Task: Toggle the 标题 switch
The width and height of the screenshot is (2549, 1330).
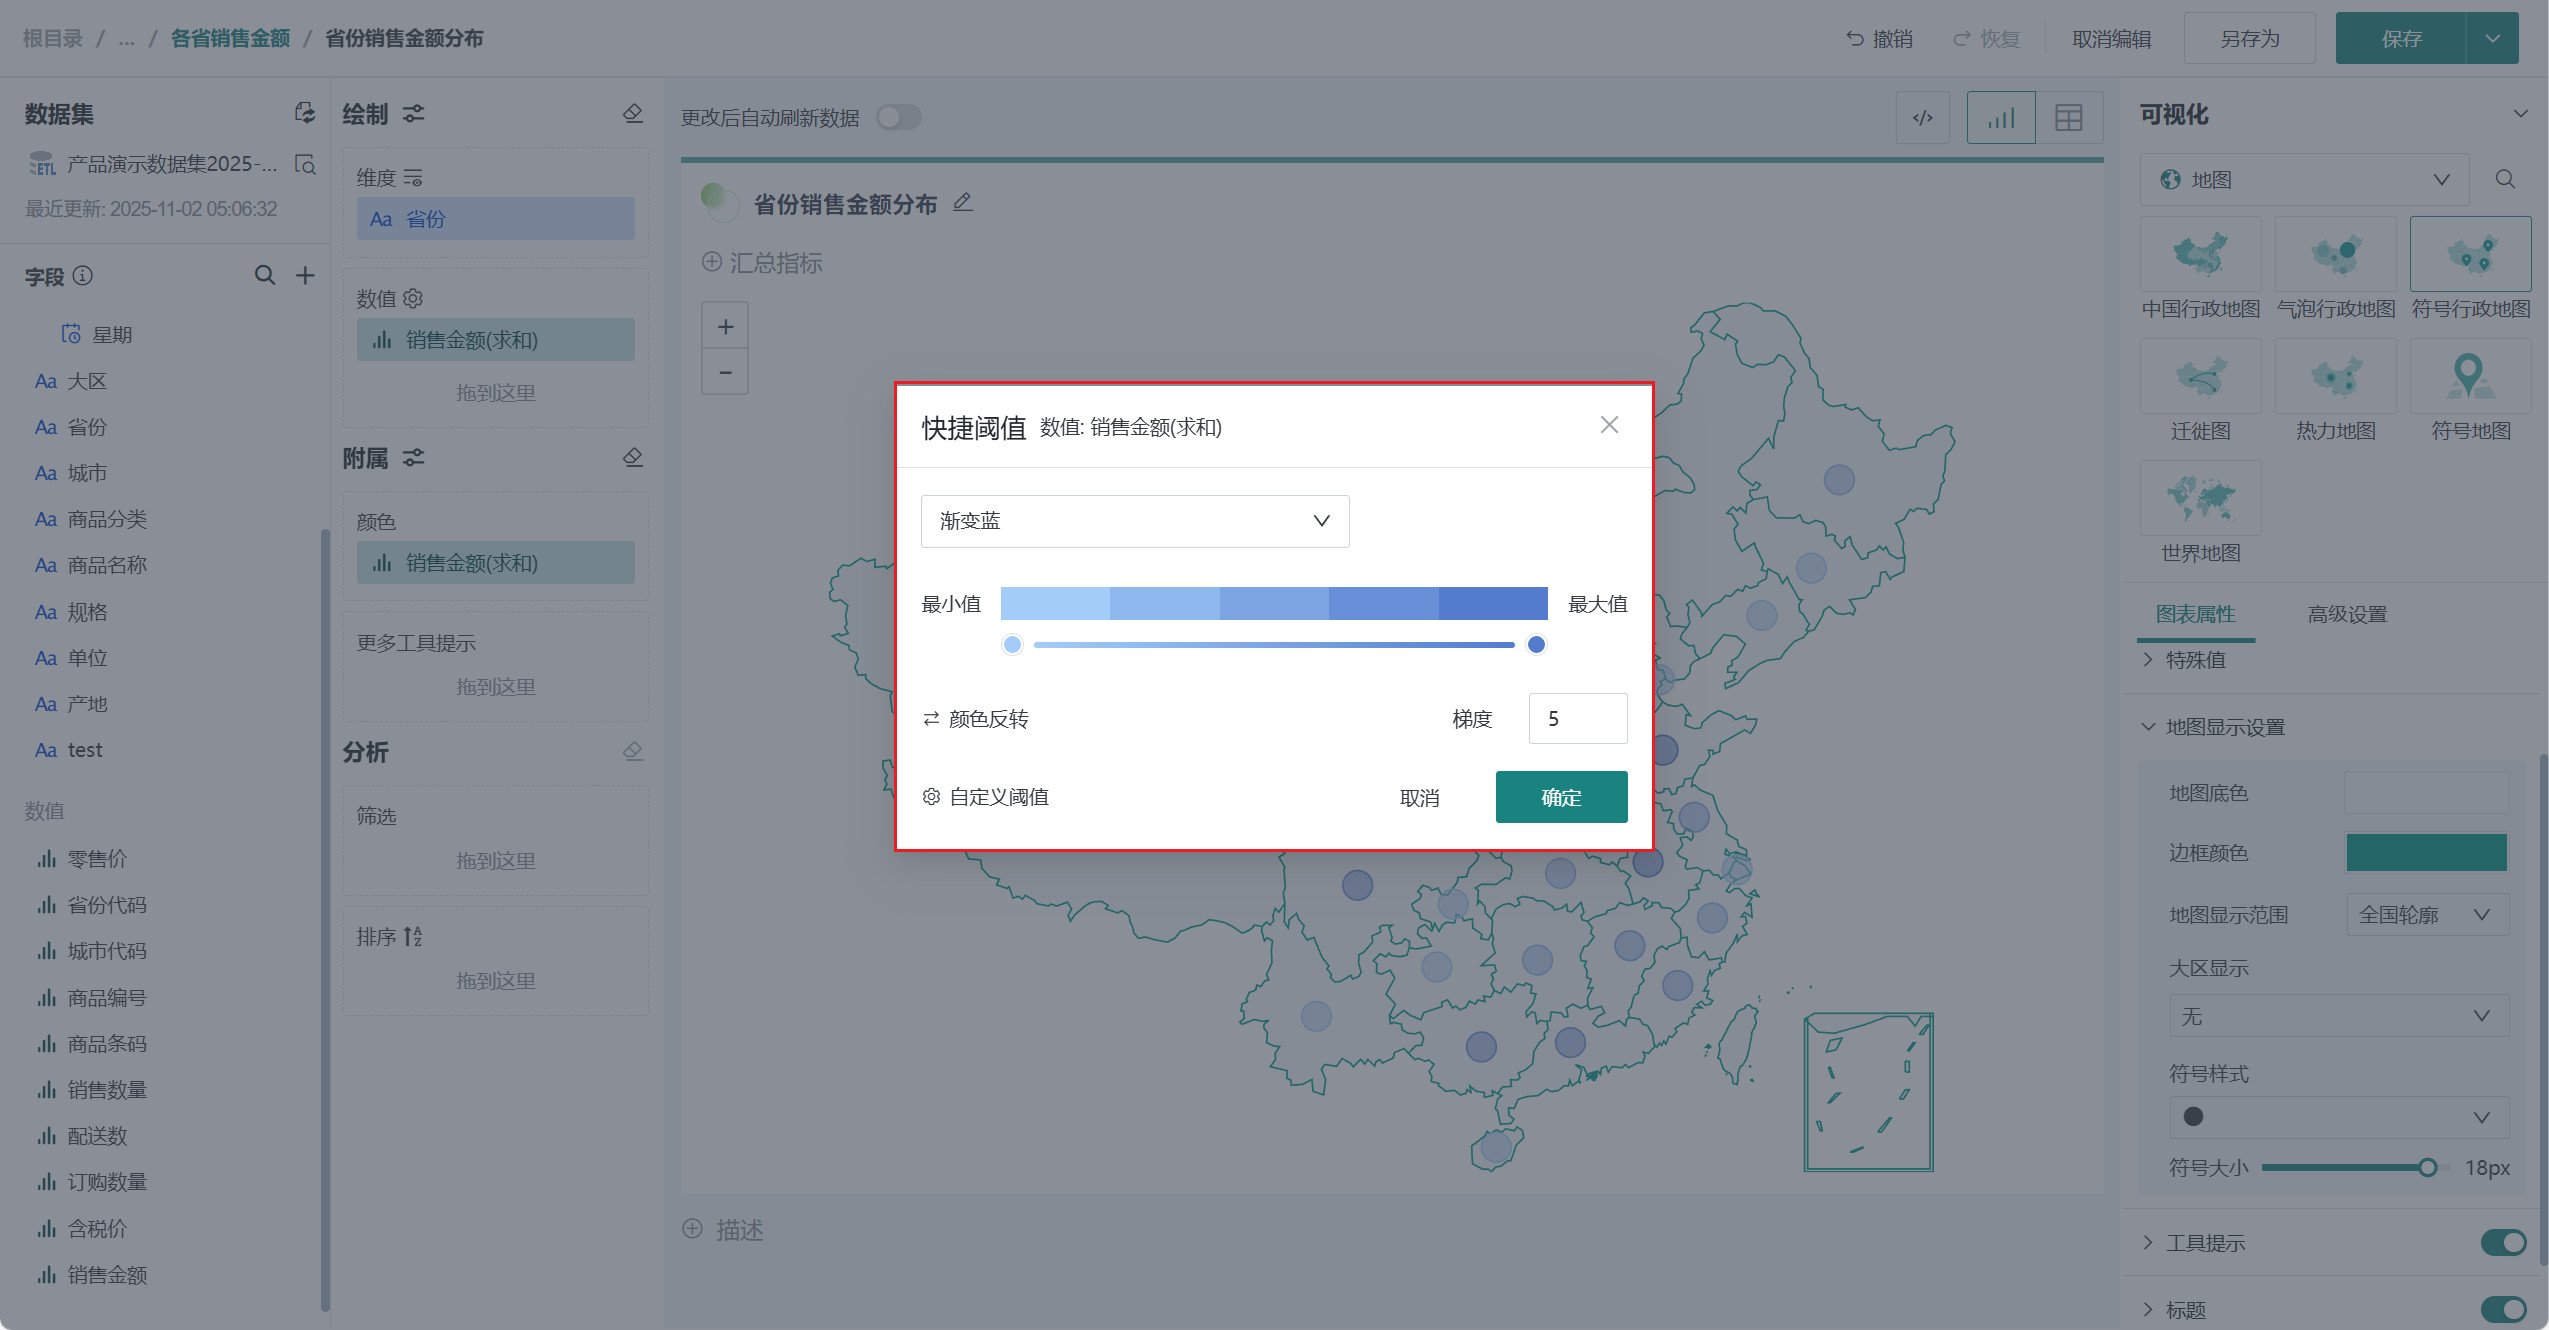Action: 2502,1309
